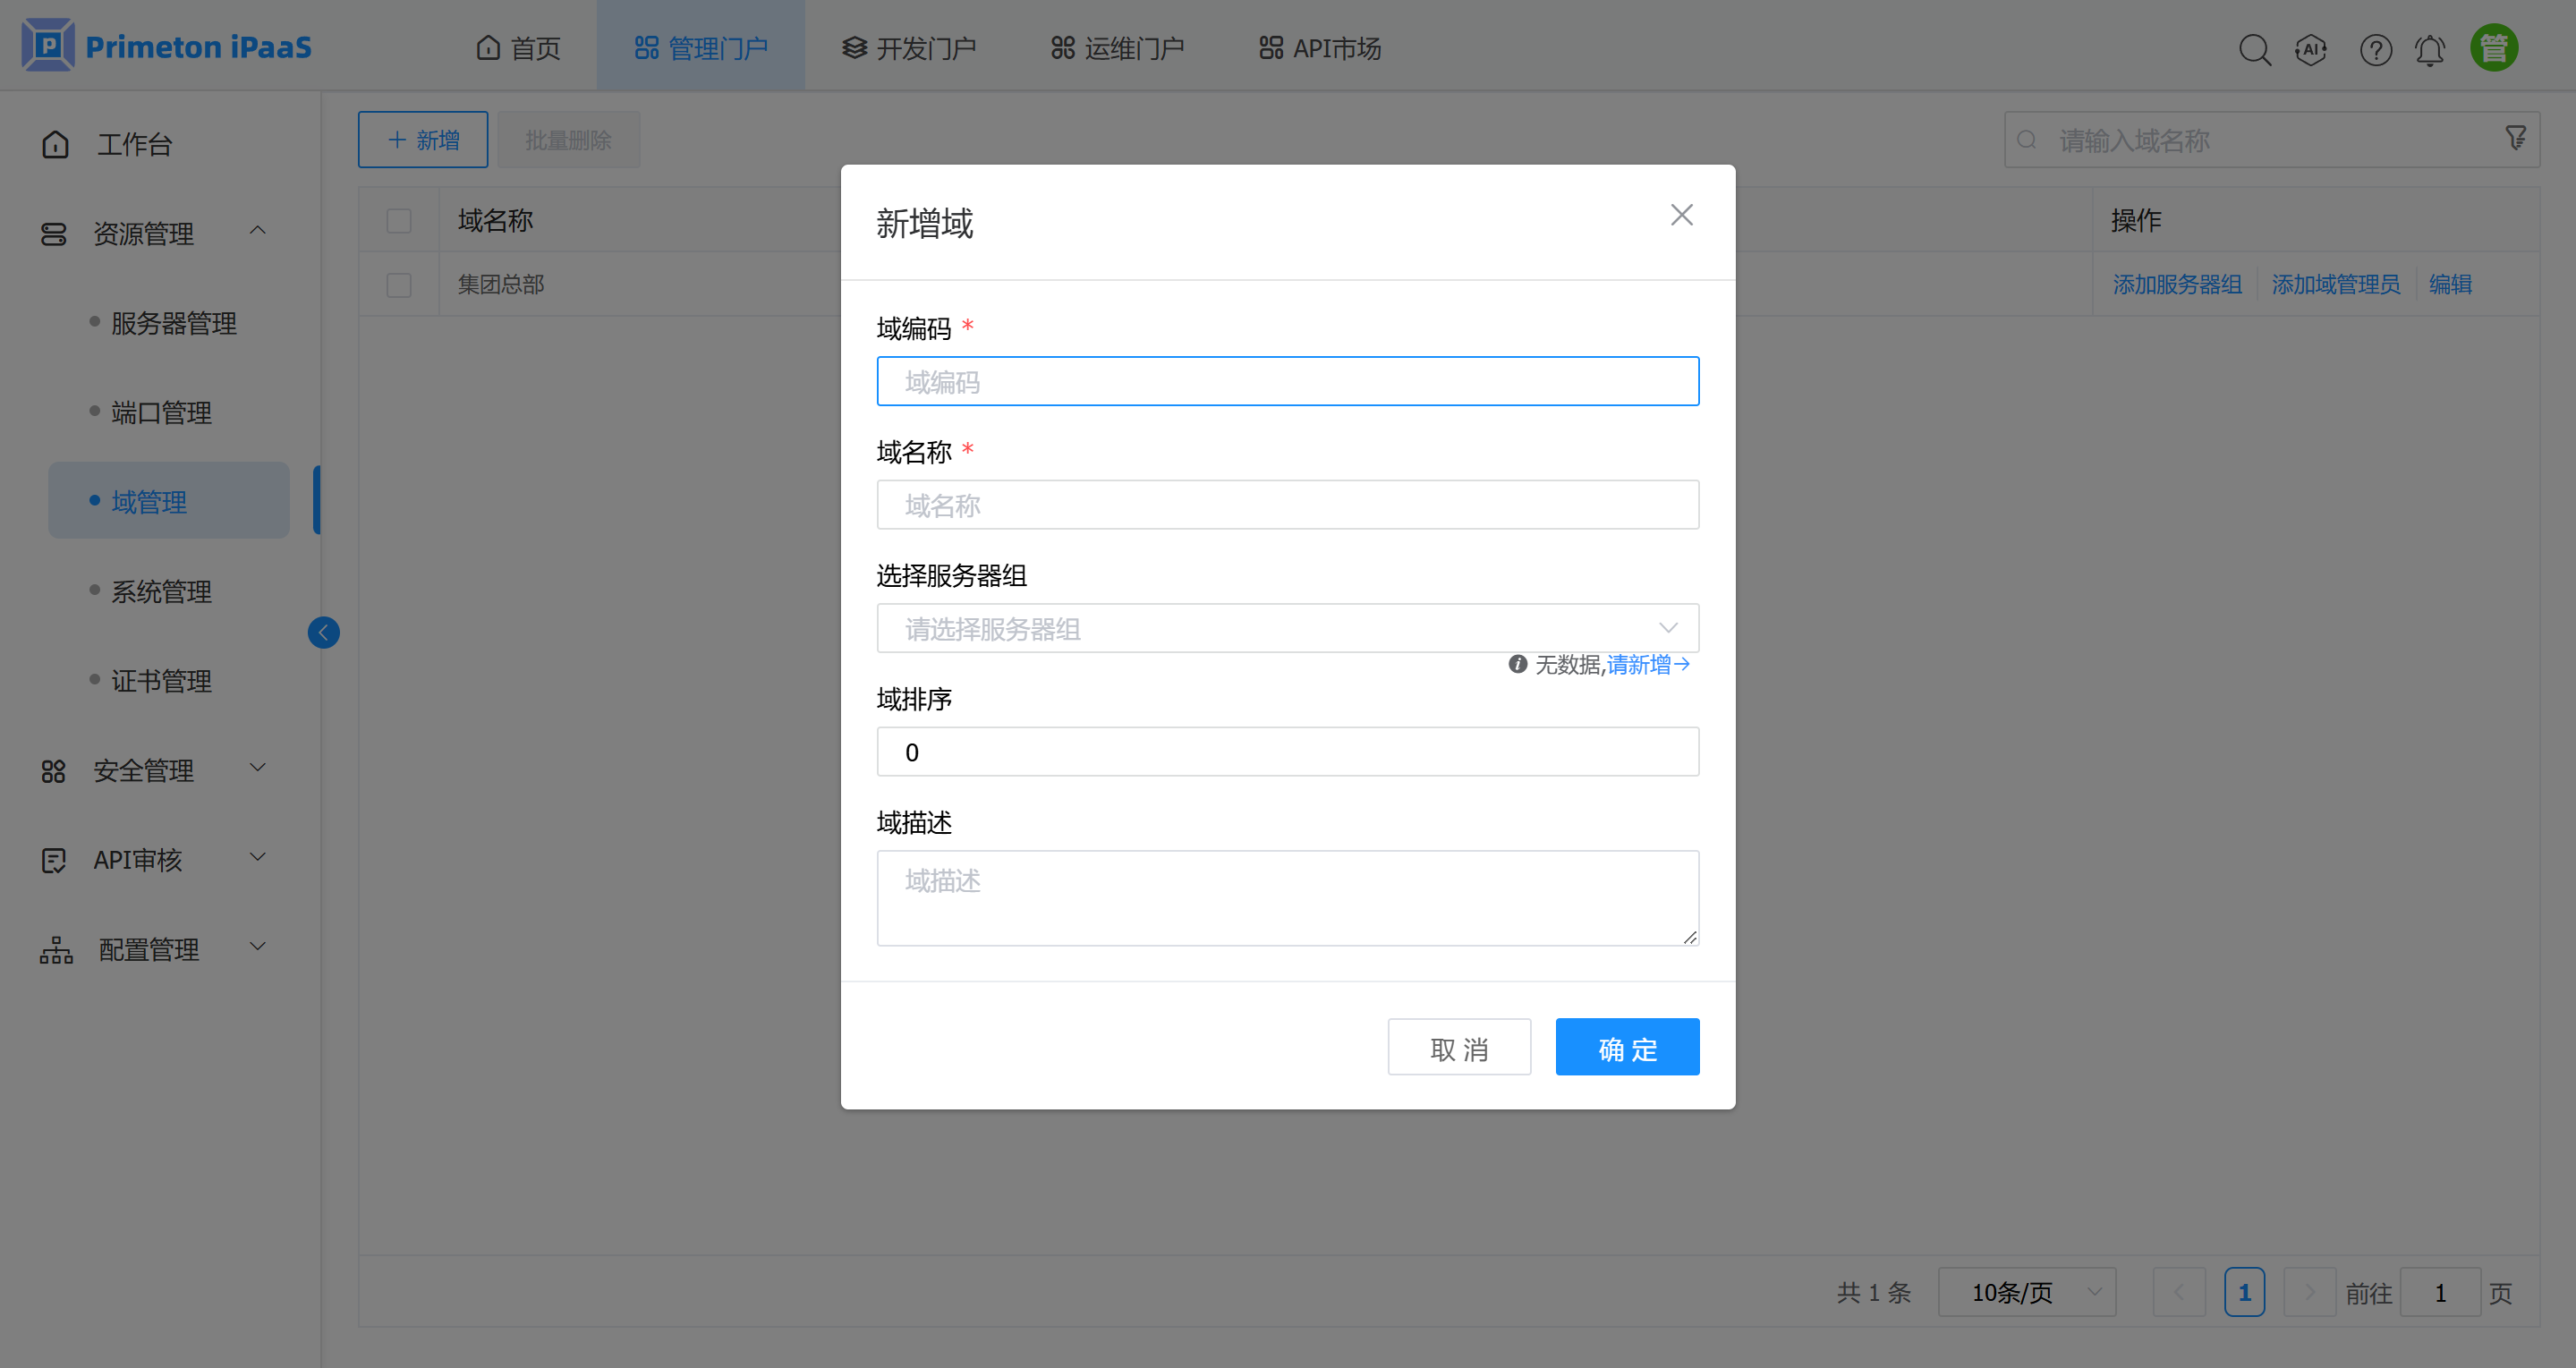The height and width of the screenshot is (1368, 2576).
Task: Open the 10条/页 page size dropdown
Action: coord(2026,1292)
